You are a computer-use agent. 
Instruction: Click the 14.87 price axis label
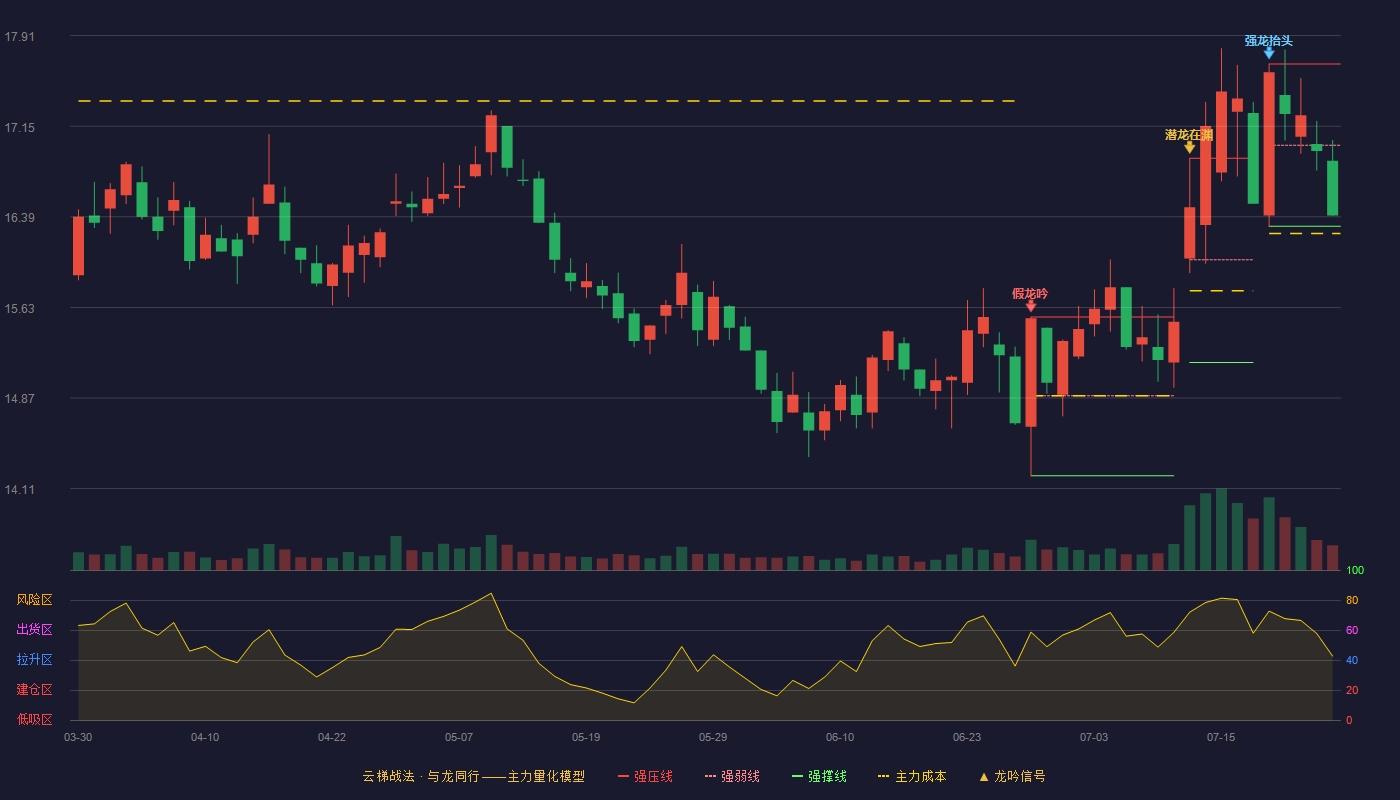[19, 399]
